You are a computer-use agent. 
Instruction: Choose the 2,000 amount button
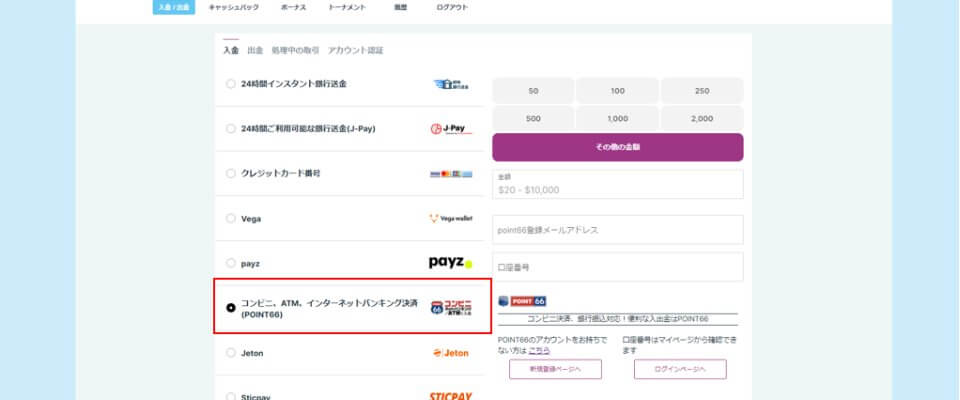(x=702, y=118)
